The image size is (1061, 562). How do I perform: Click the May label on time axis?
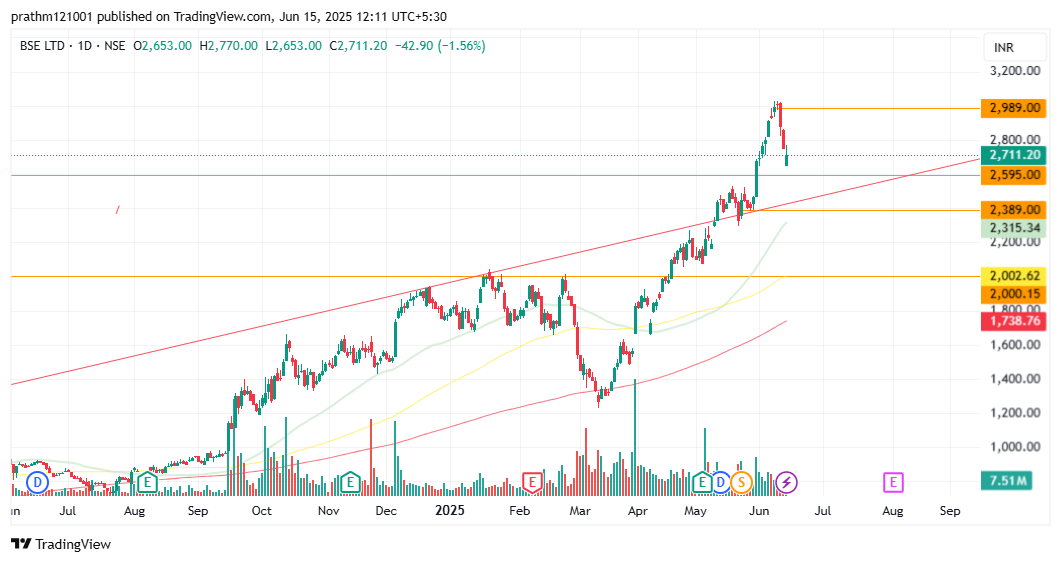[695, 511]
